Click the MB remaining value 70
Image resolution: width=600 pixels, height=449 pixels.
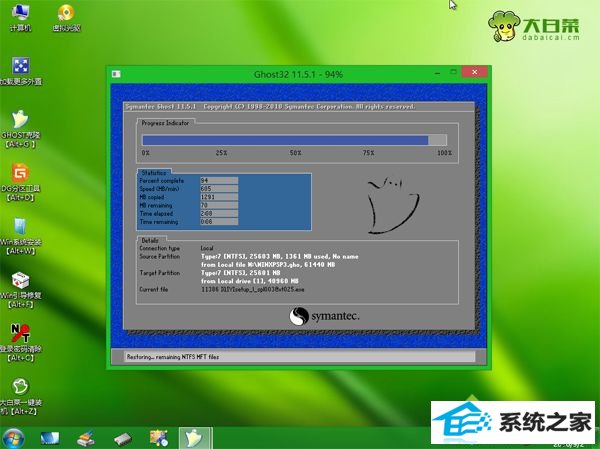pyautogui.click(x=219, y=205)
